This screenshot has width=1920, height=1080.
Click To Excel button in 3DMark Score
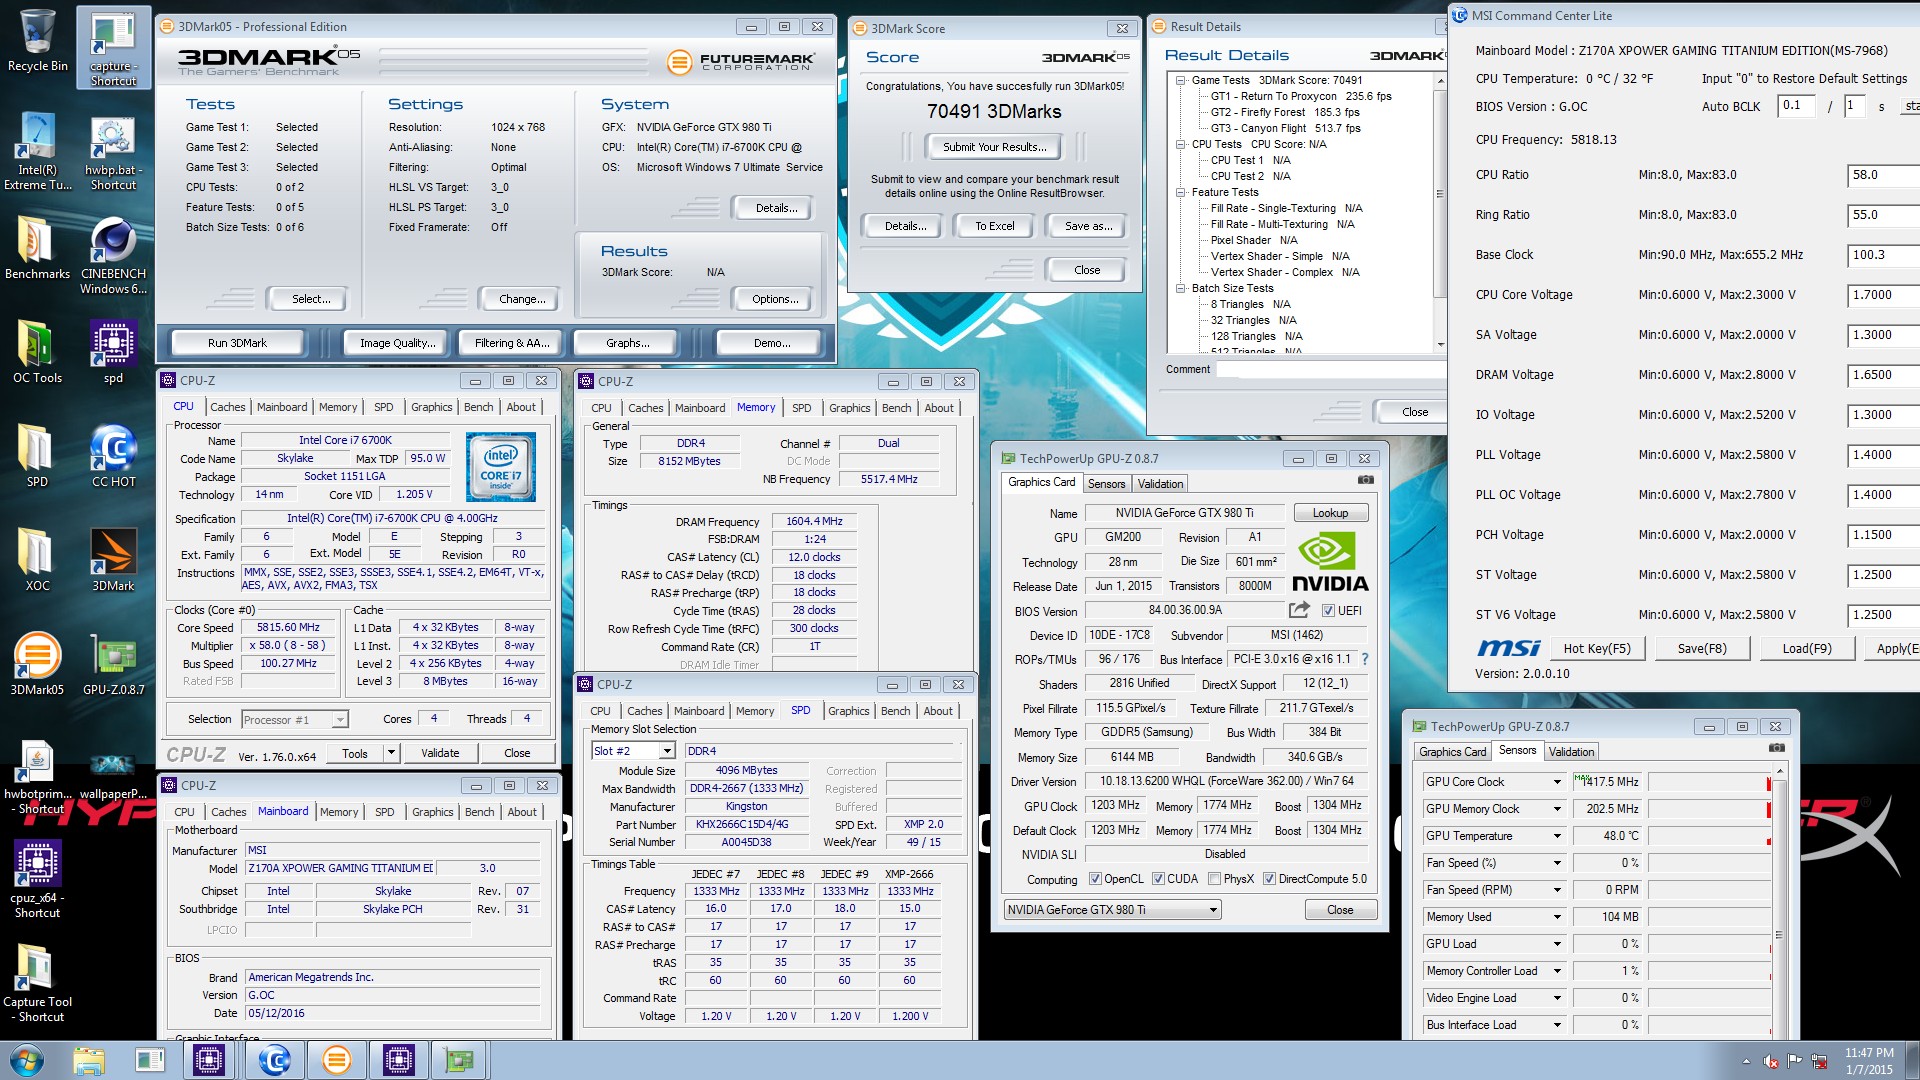tap(995, 226)
